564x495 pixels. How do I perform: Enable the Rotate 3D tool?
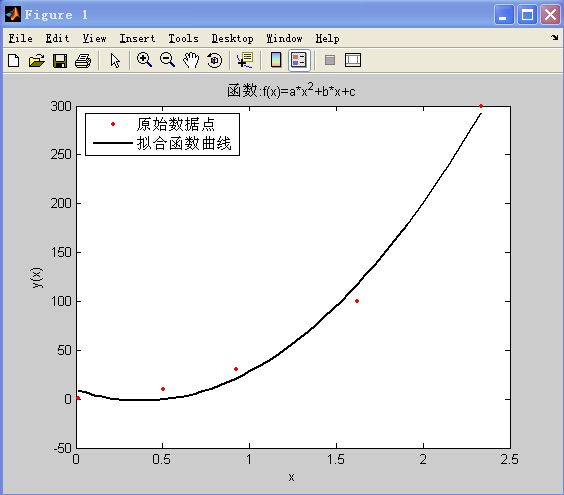pyautogui.click(x=215, y=60)
